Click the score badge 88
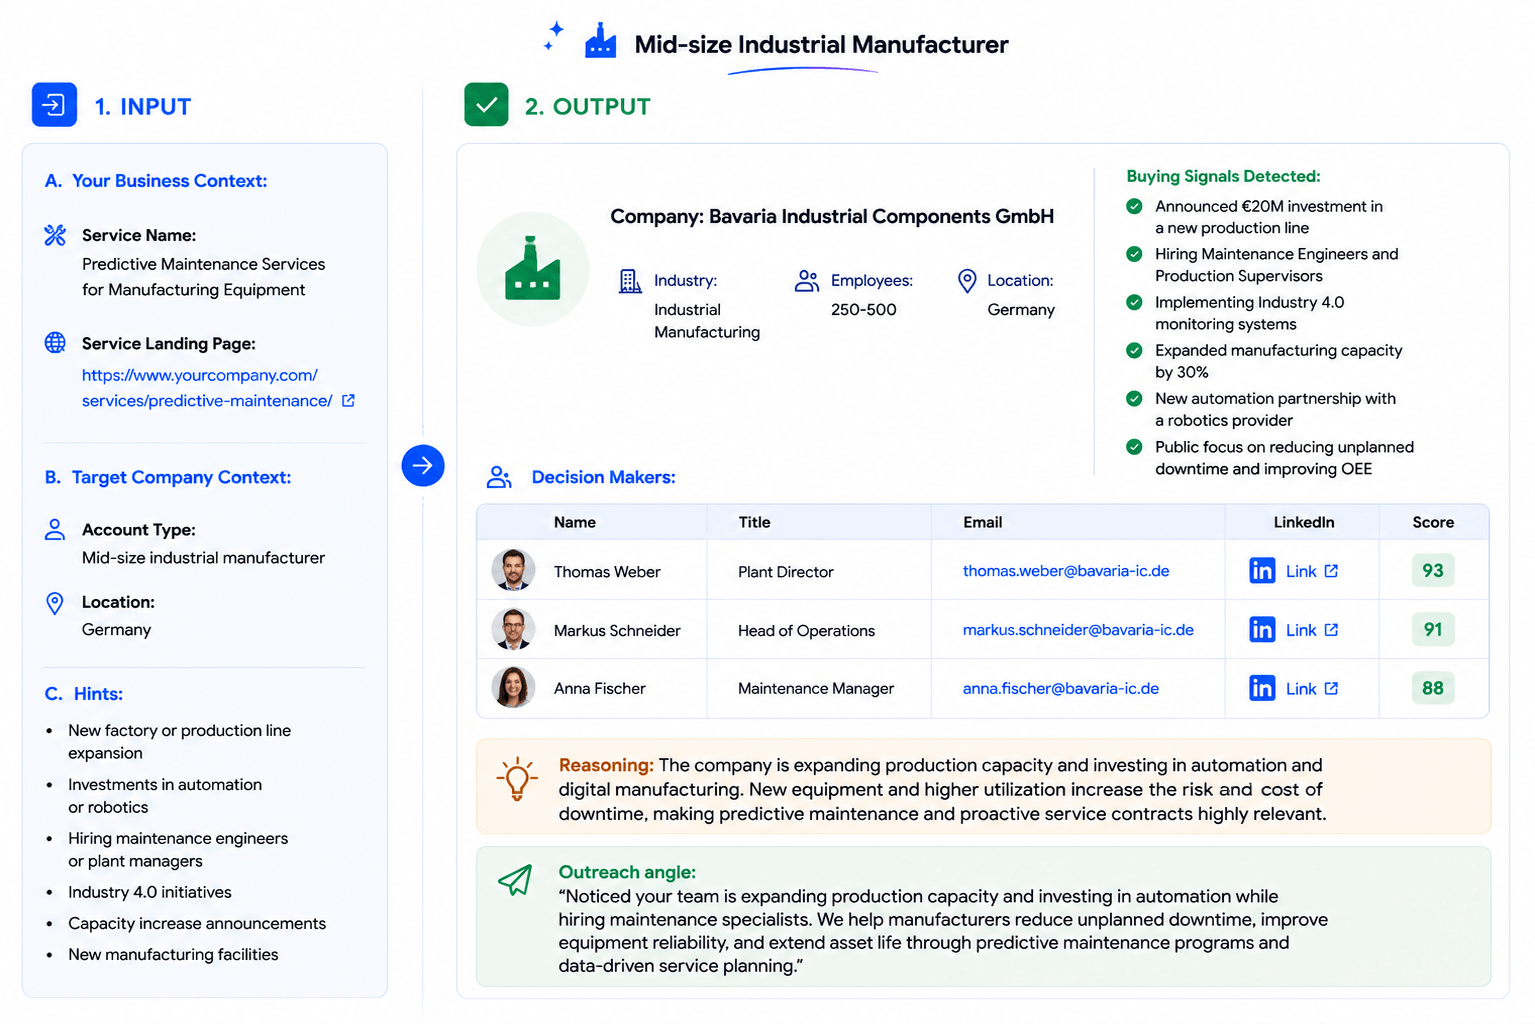 coord(1433,688)
